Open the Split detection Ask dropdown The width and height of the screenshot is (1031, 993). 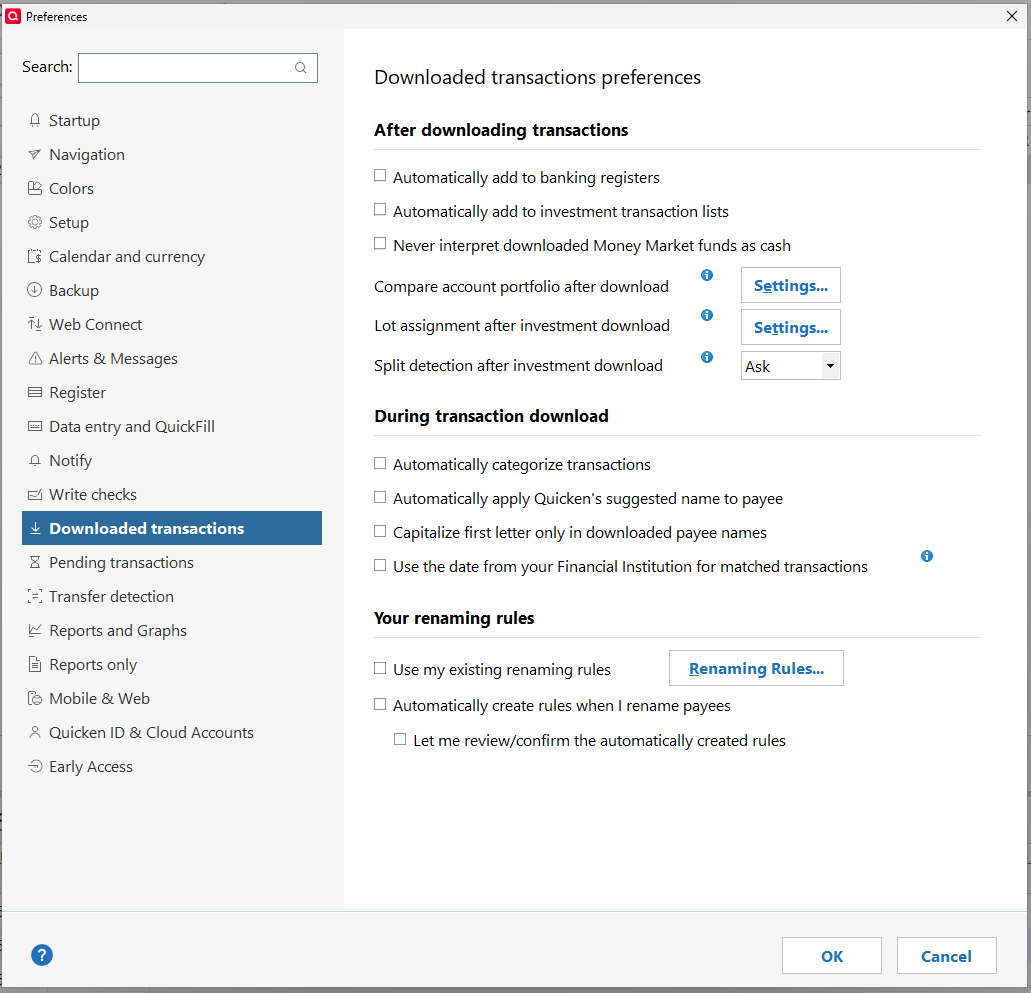click(x=790, y=366)
